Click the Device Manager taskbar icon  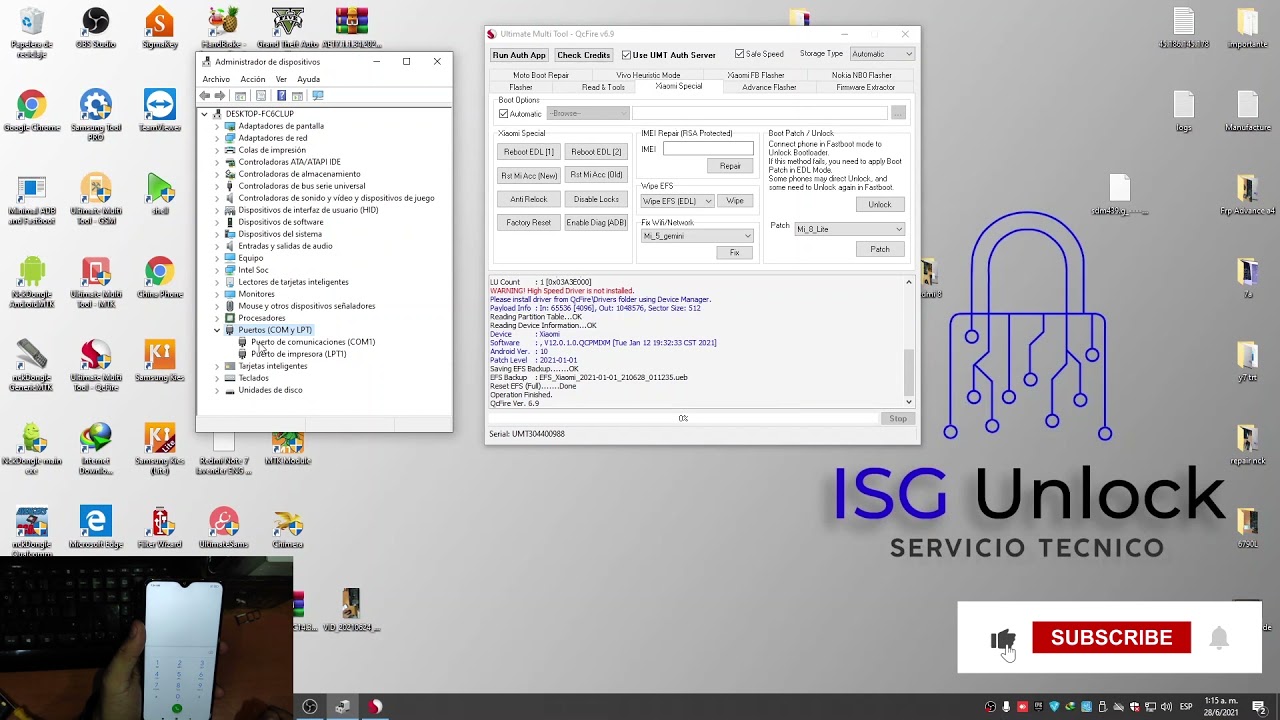[342, 707]
